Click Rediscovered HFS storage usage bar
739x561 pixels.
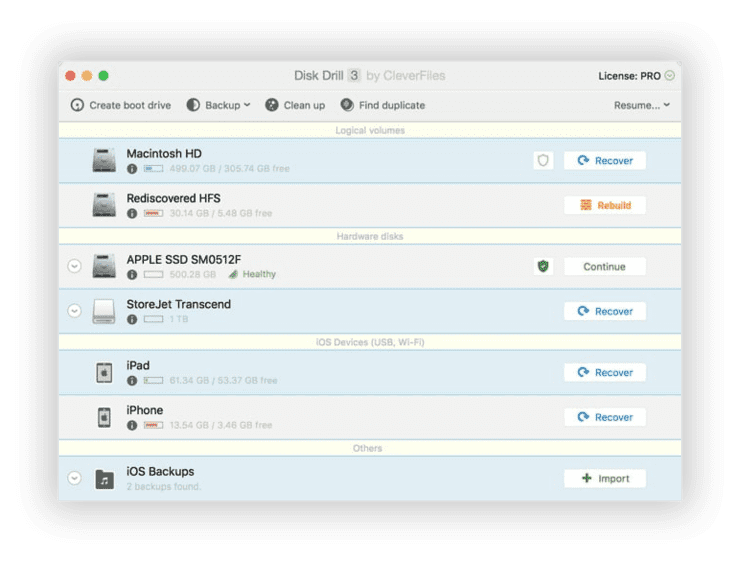coord(153,213)
